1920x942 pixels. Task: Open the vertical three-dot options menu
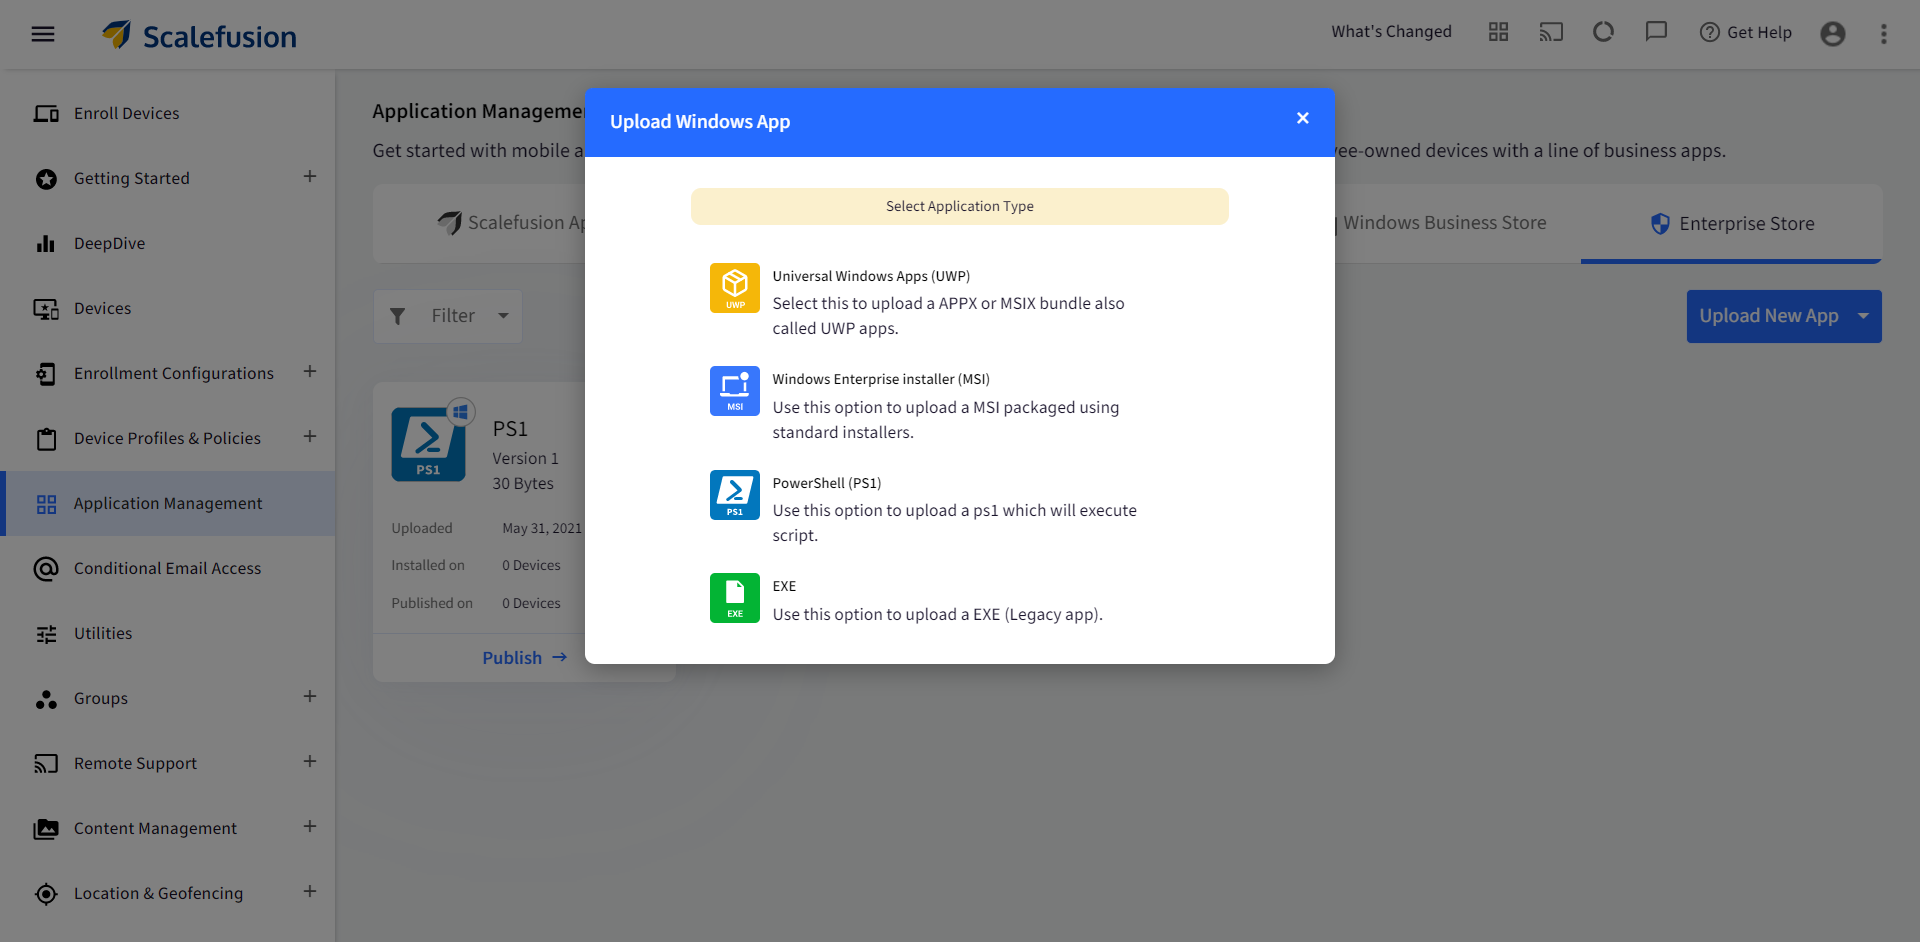click(x=1884, y=34)
